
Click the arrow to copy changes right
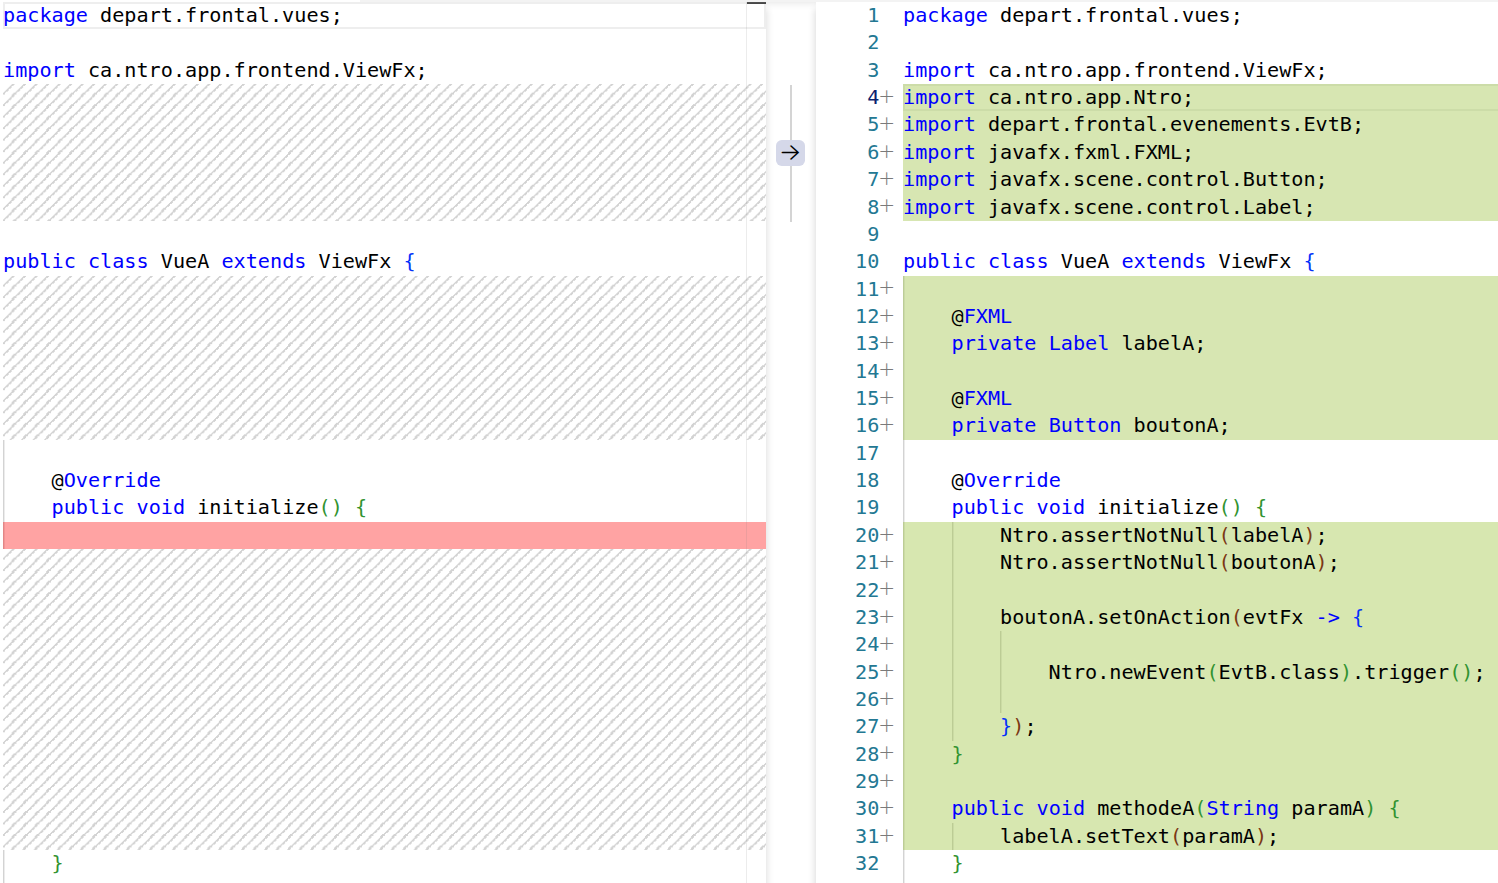[790, 153]
